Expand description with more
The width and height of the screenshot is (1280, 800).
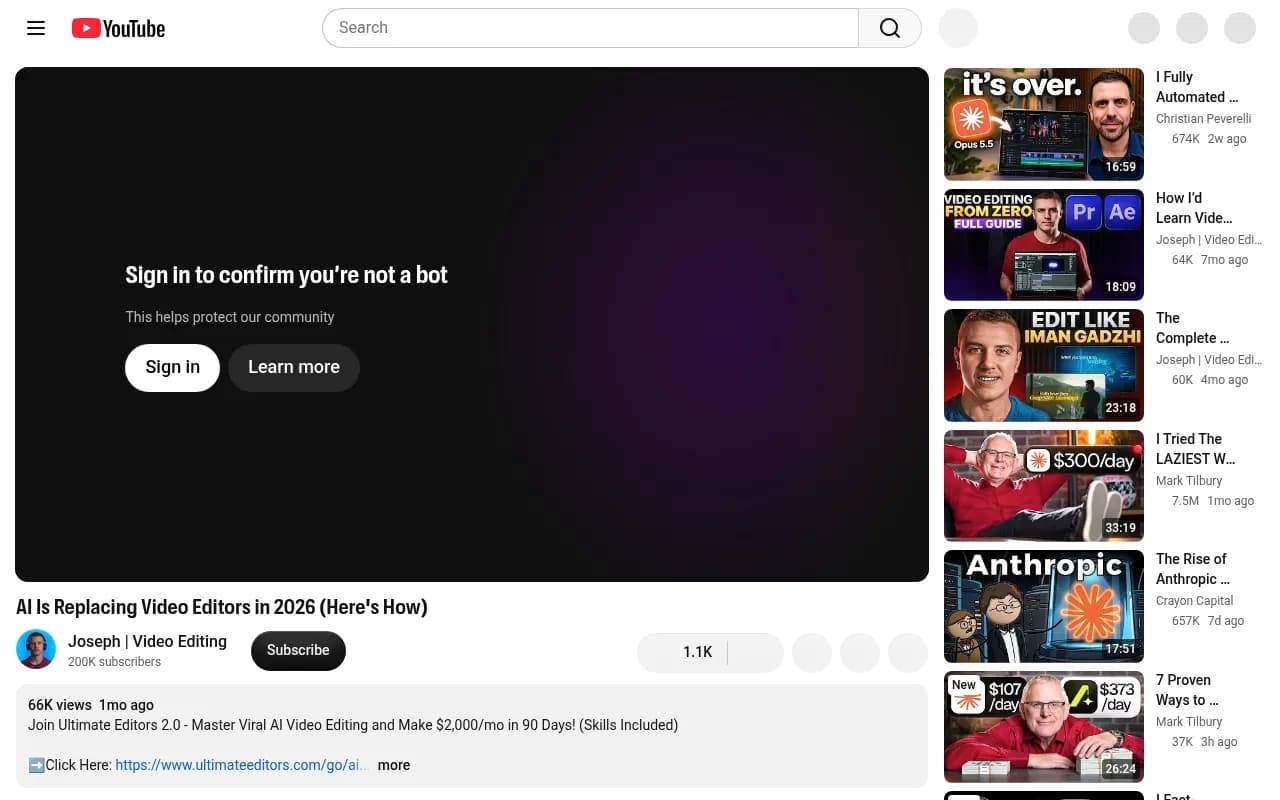tap(394, 765)
